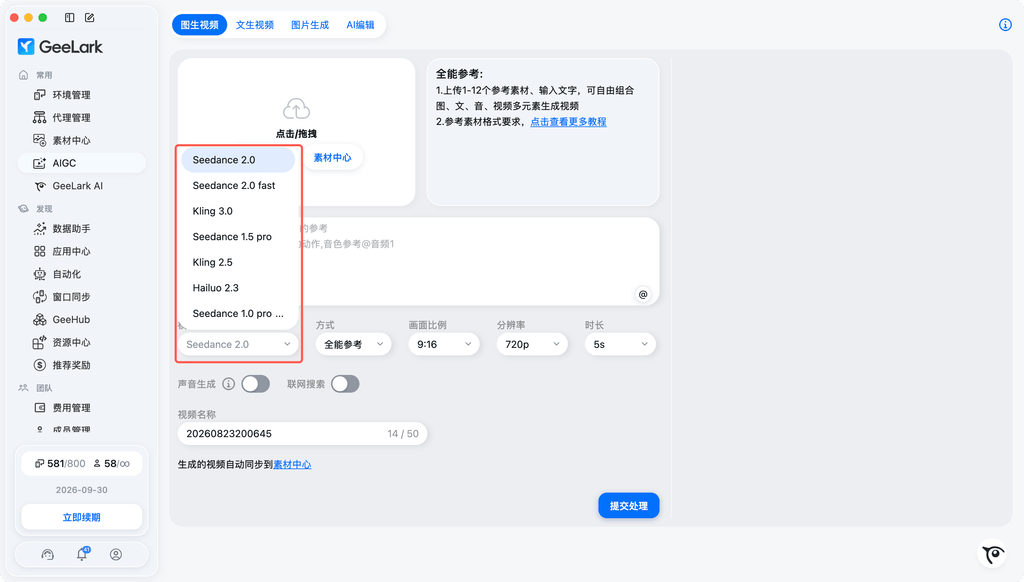Select Kling 2.5 option
The height and width of the screenshot is (582, 1024).
tap(238, 262)
